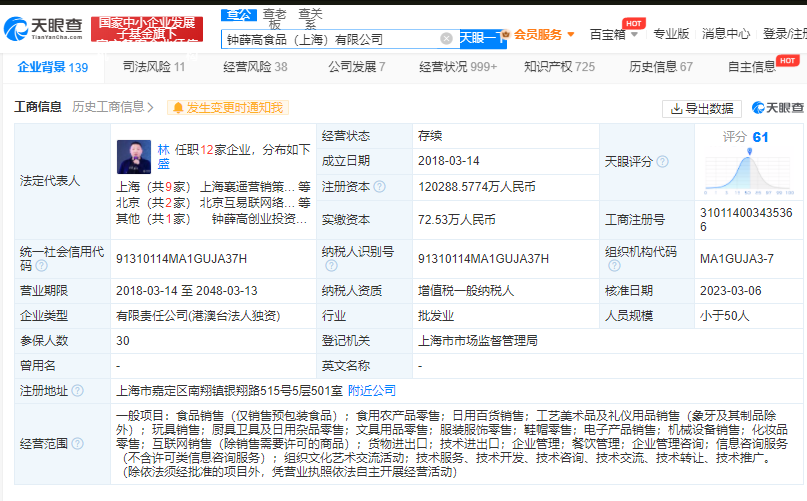Open the 历史工商信息 link

[113, 107]
